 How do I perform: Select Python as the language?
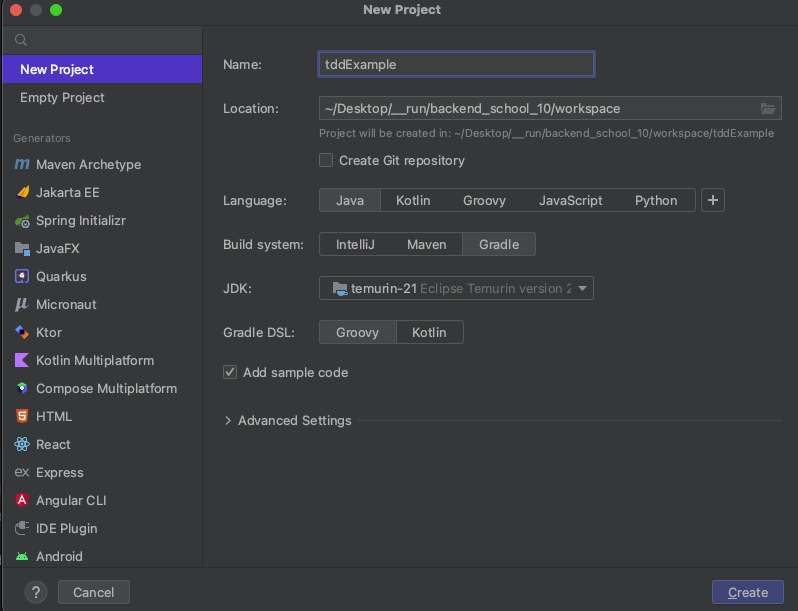point(656,200)
